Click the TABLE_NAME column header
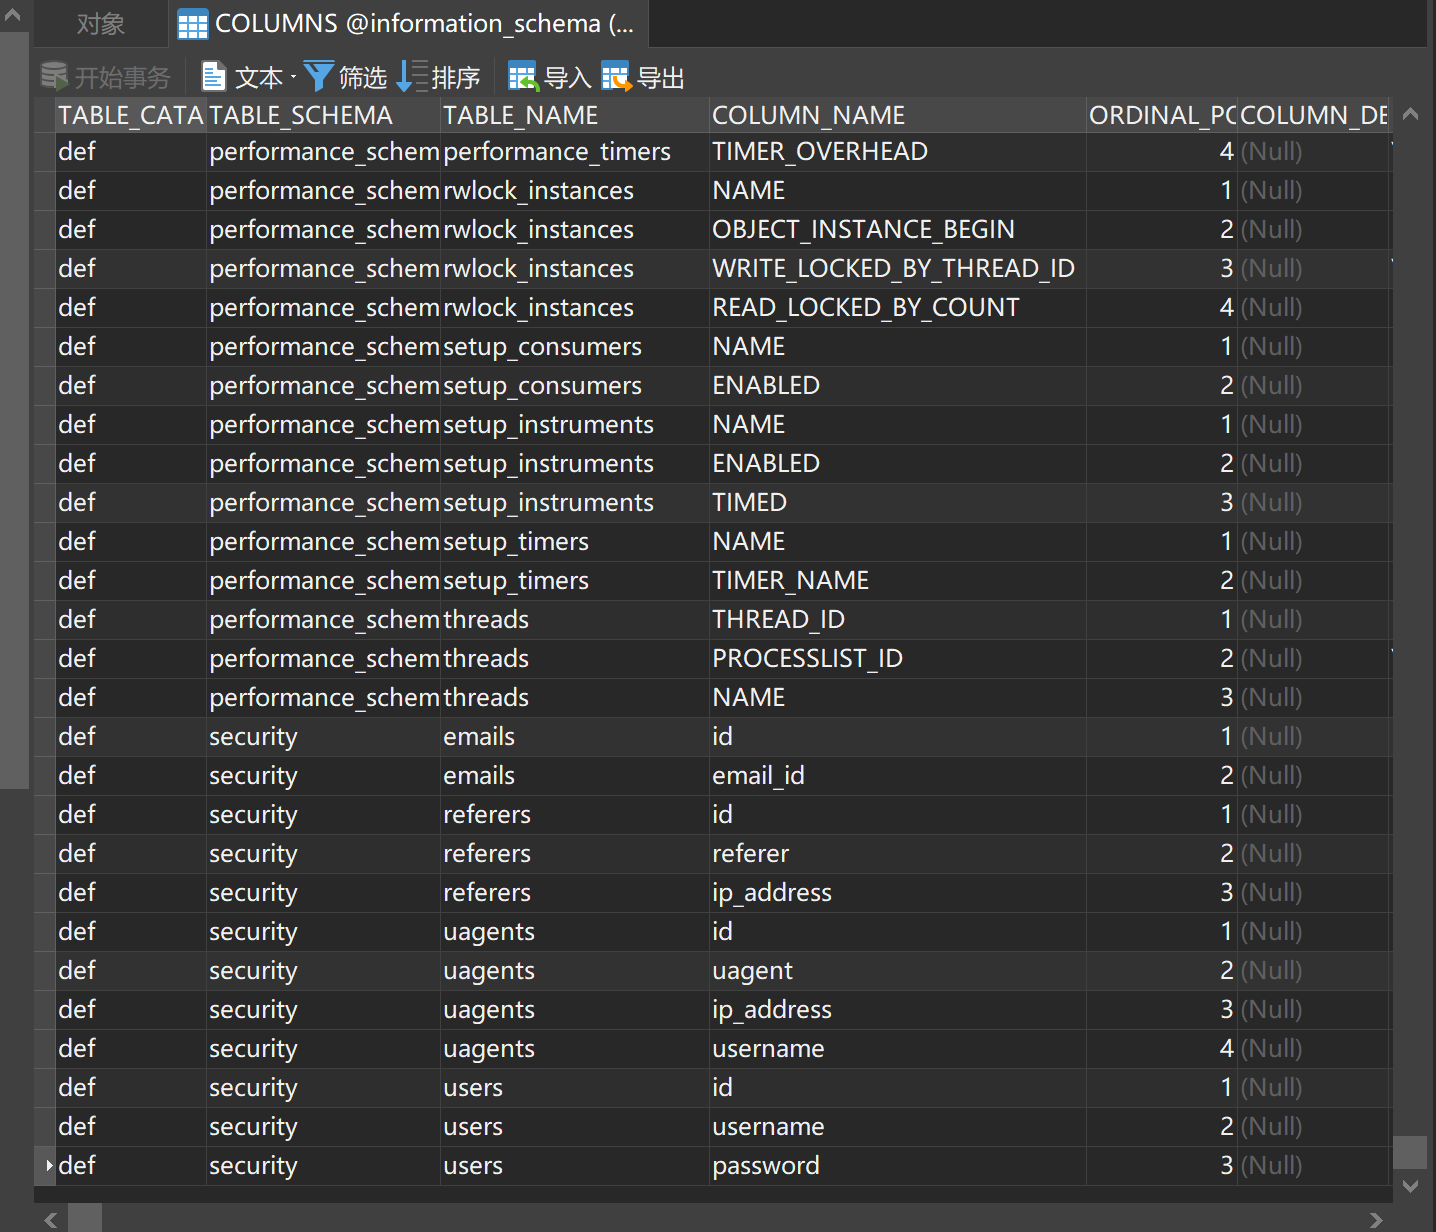The image size is (1436, 1232). tap(520, 116)
